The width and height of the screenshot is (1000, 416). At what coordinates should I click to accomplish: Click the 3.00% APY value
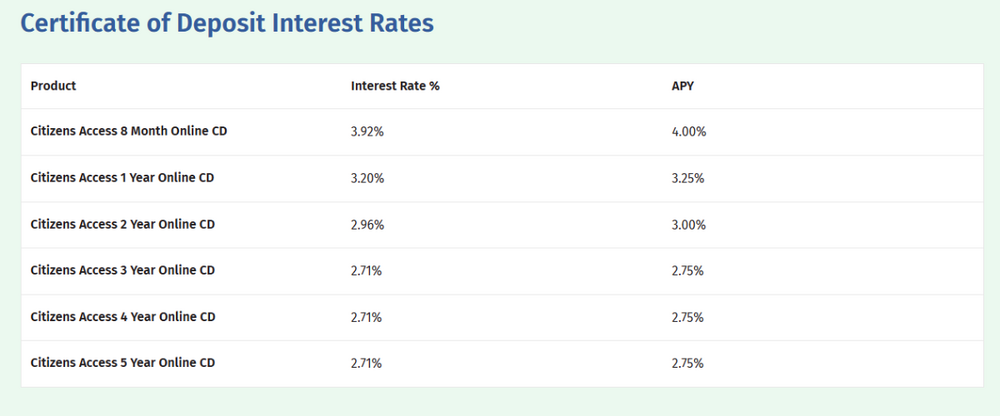click(688, 225)
